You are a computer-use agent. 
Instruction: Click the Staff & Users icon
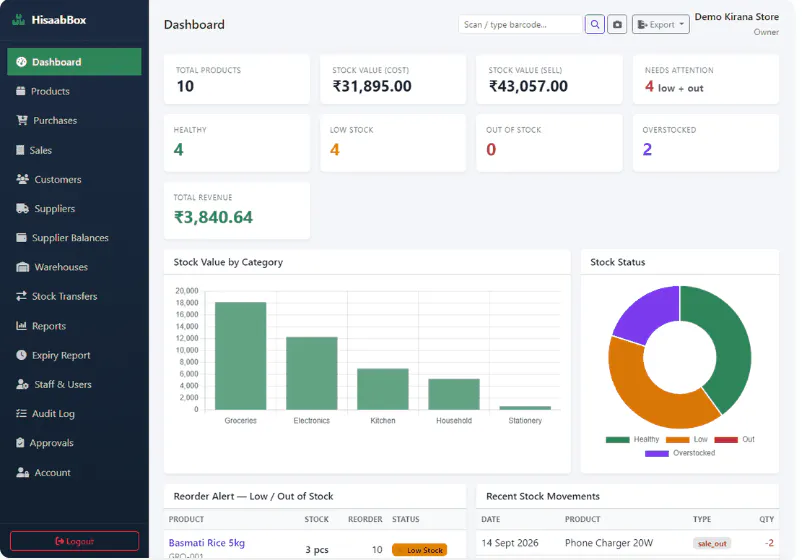[x=23, y=384]
